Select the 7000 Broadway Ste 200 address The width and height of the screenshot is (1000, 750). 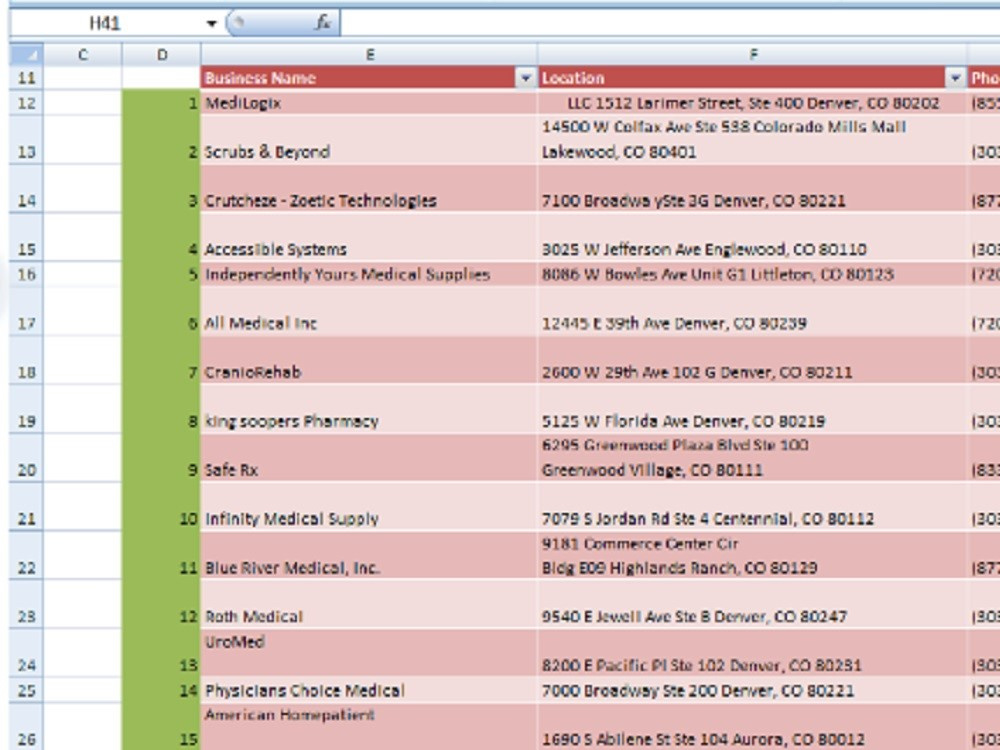click(x=753, y=691)
